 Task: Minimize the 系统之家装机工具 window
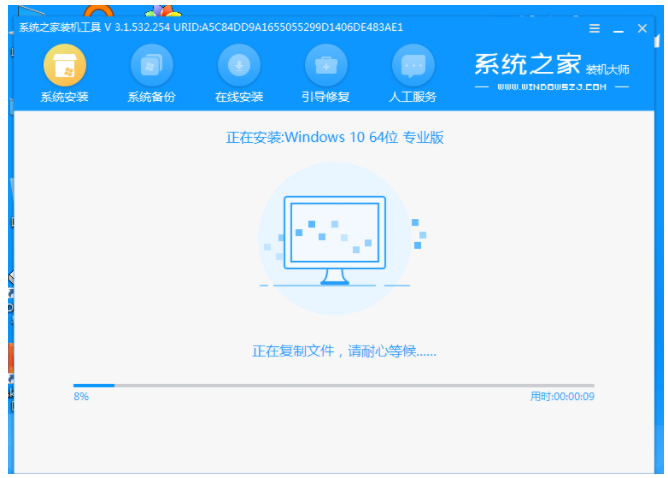click(618, 29)
